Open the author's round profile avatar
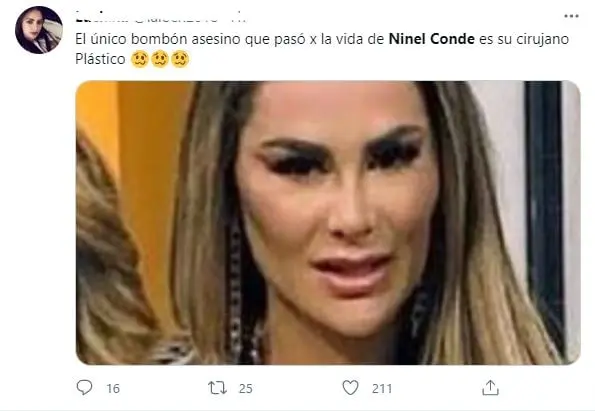The image size is (595, 411). coord(39,30)
